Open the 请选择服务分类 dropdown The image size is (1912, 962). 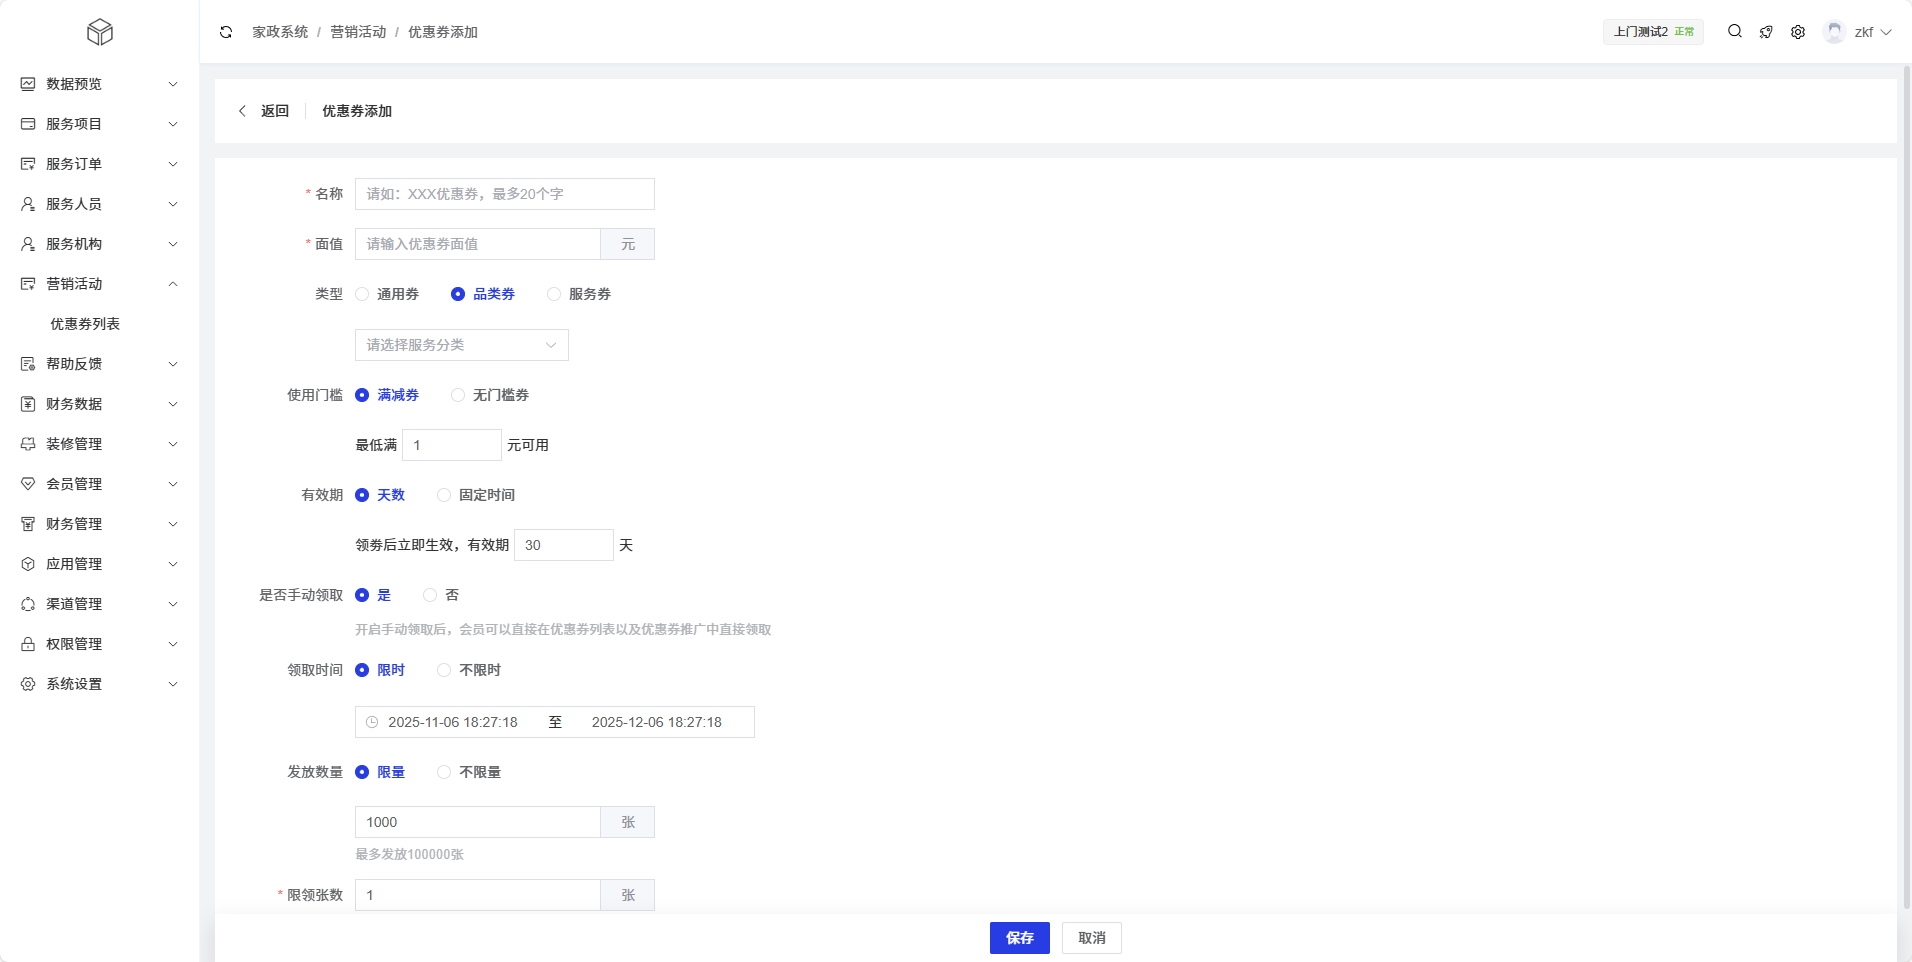point(461,345)
